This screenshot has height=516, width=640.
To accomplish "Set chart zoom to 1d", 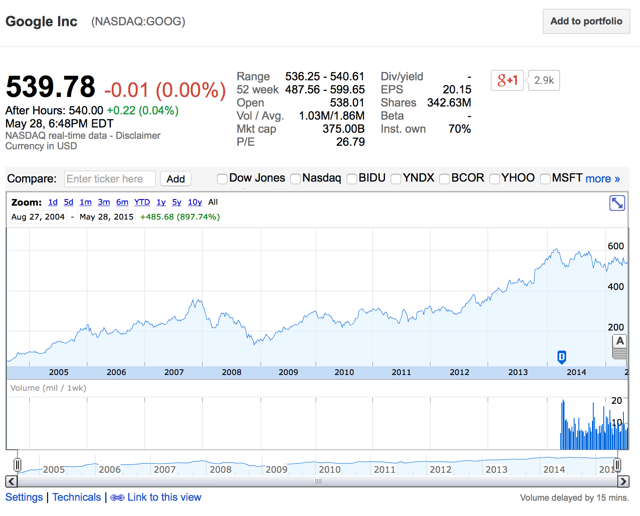I will point(53,202).
